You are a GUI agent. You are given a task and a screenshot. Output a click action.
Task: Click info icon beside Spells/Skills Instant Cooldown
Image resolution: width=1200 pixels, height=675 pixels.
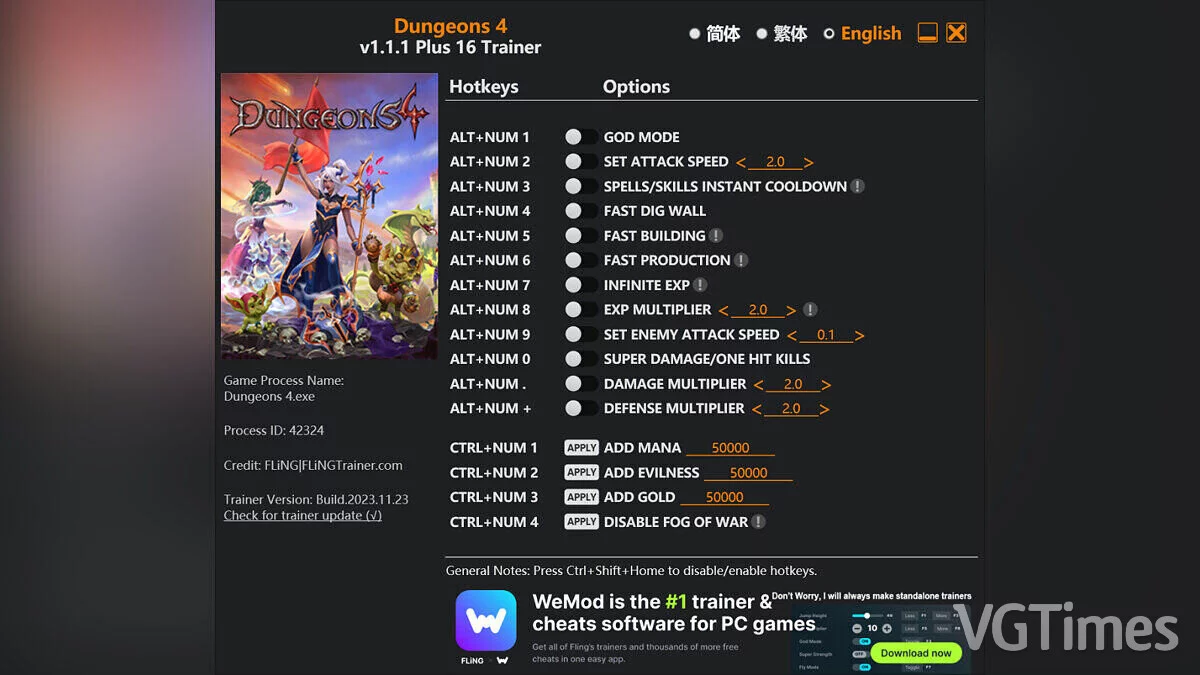click(858, 186)
